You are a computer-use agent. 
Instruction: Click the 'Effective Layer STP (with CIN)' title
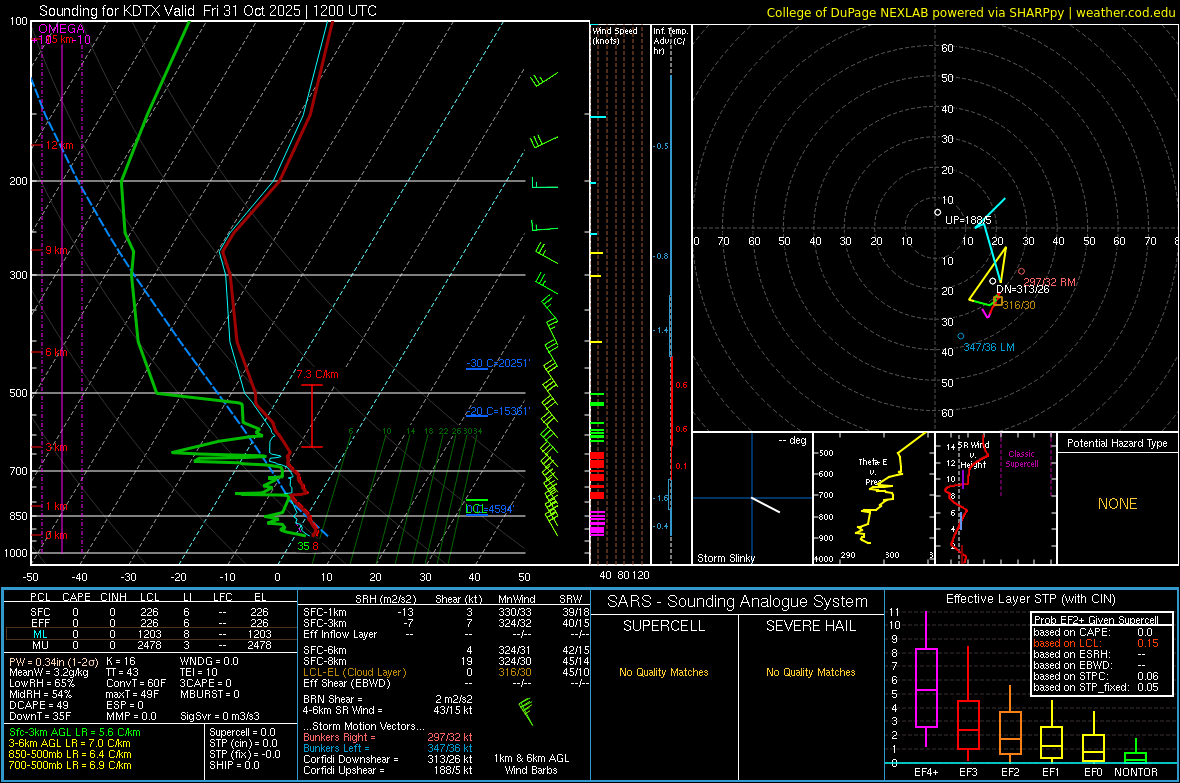[1030, 599]
